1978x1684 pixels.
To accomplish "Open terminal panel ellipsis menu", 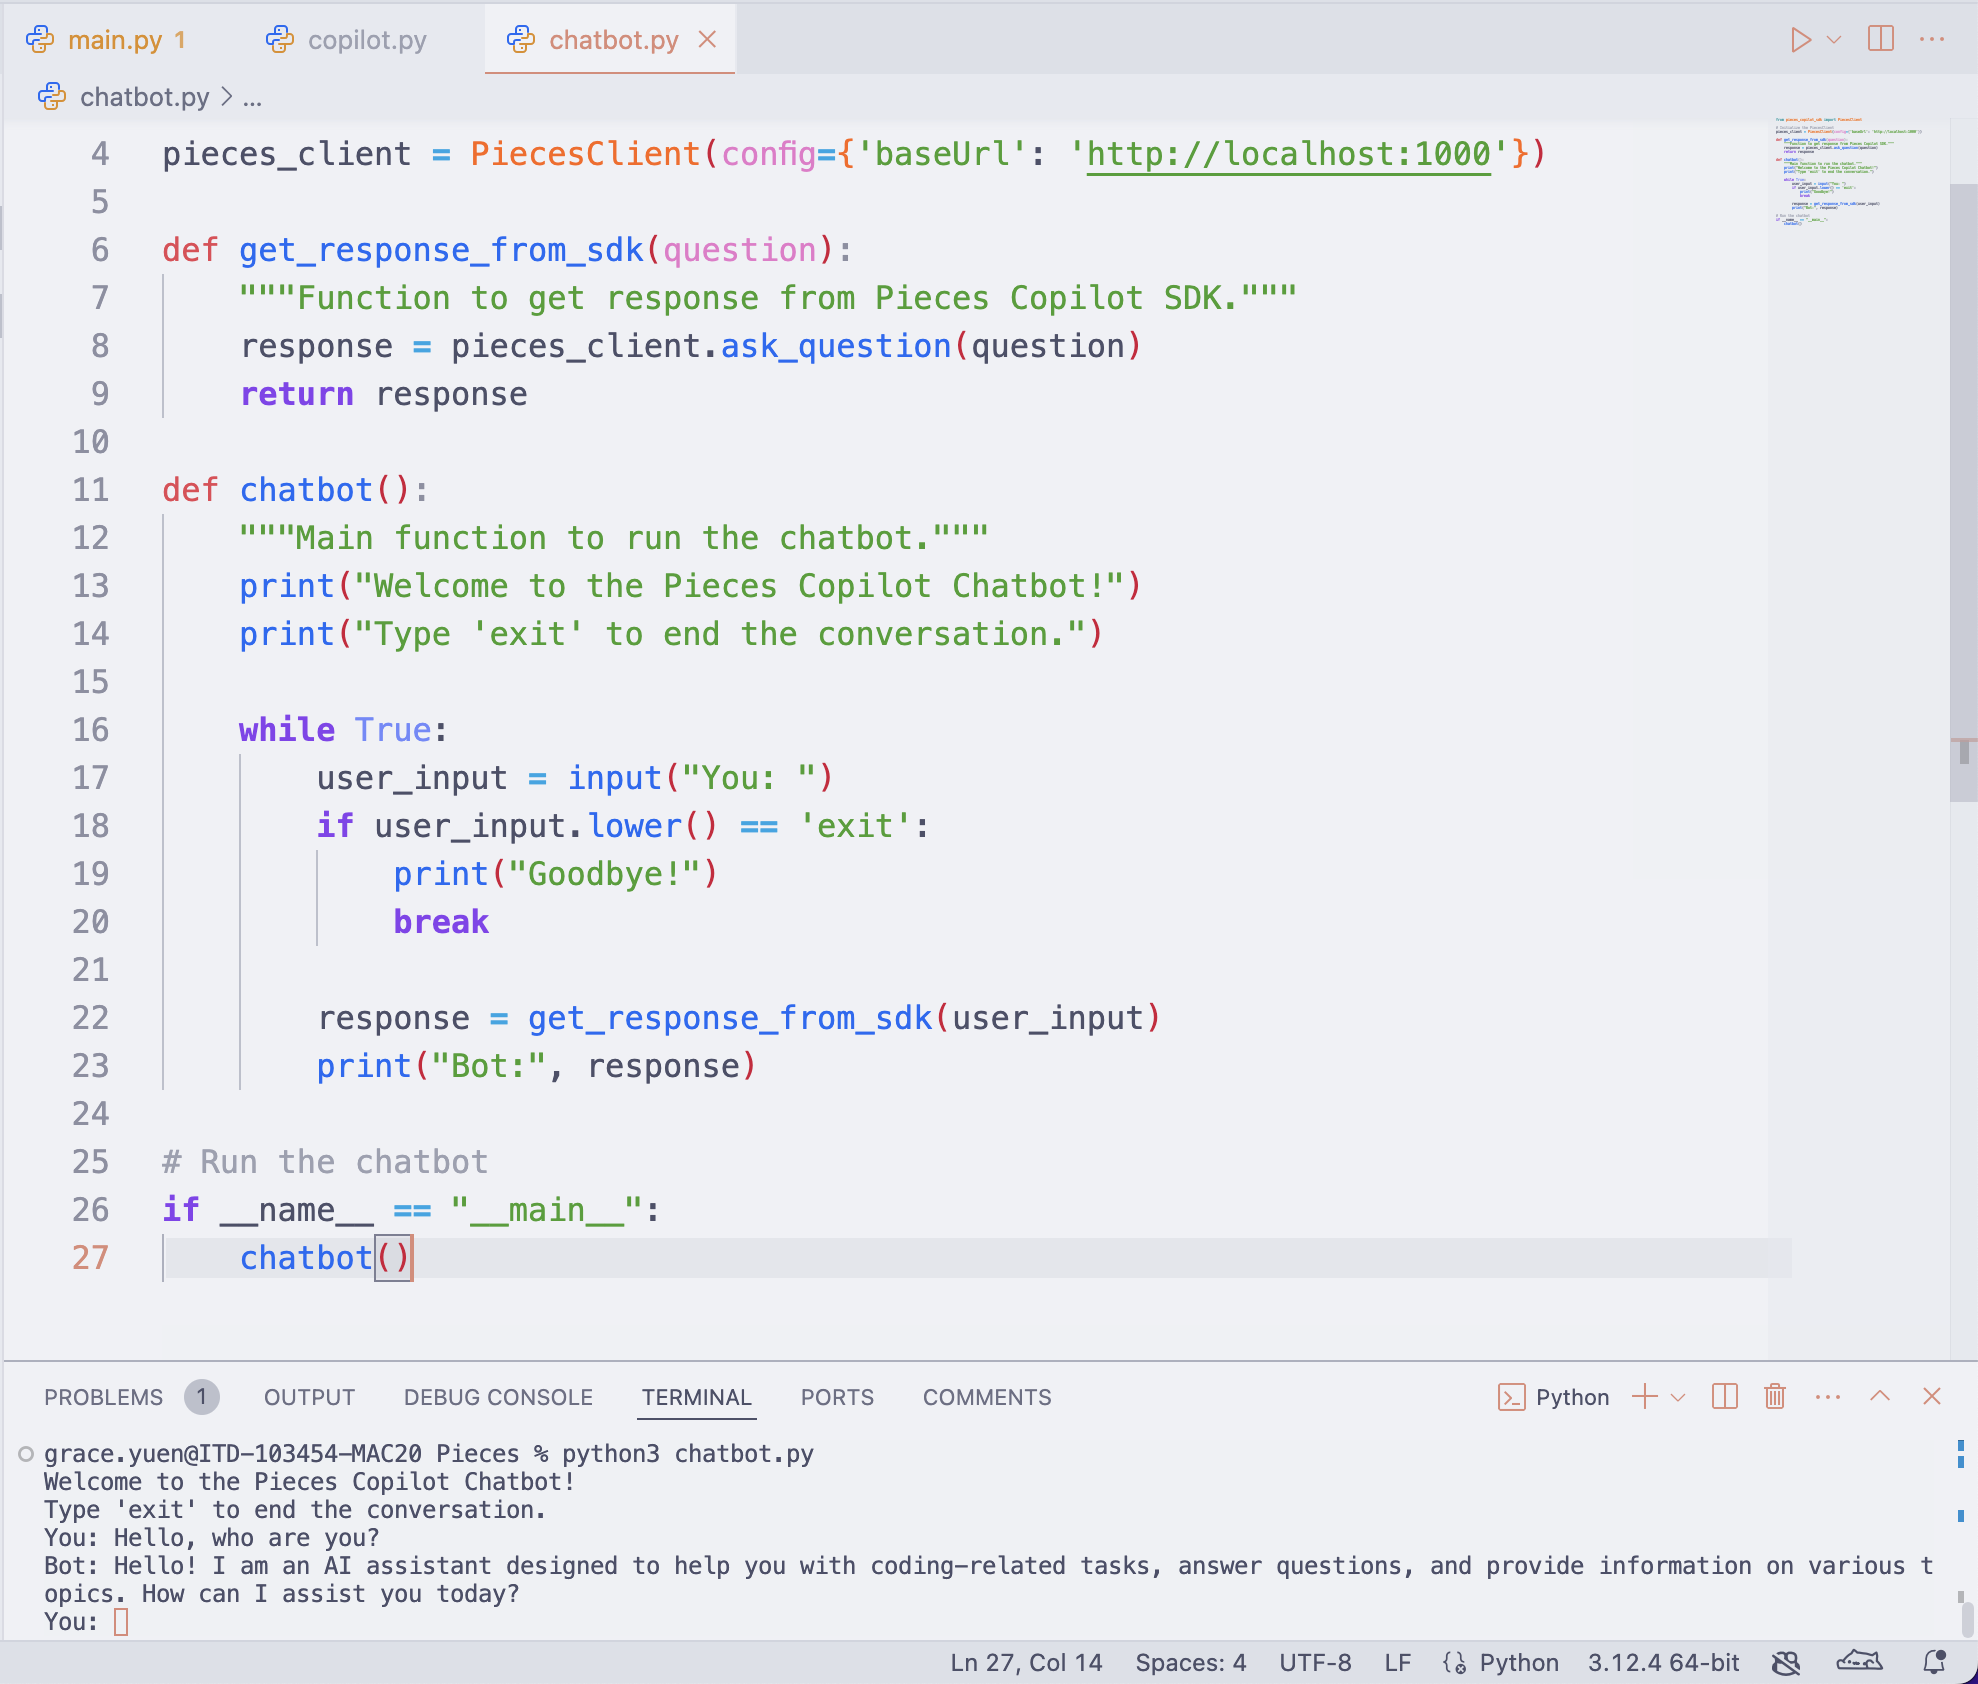I will coord(1828,1397).
